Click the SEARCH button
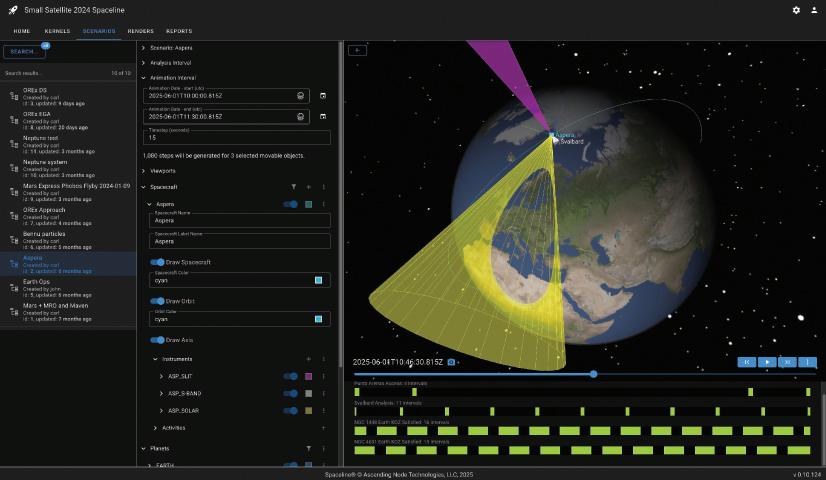The height and width of the screenshot is (480, 826). [24, 52]
